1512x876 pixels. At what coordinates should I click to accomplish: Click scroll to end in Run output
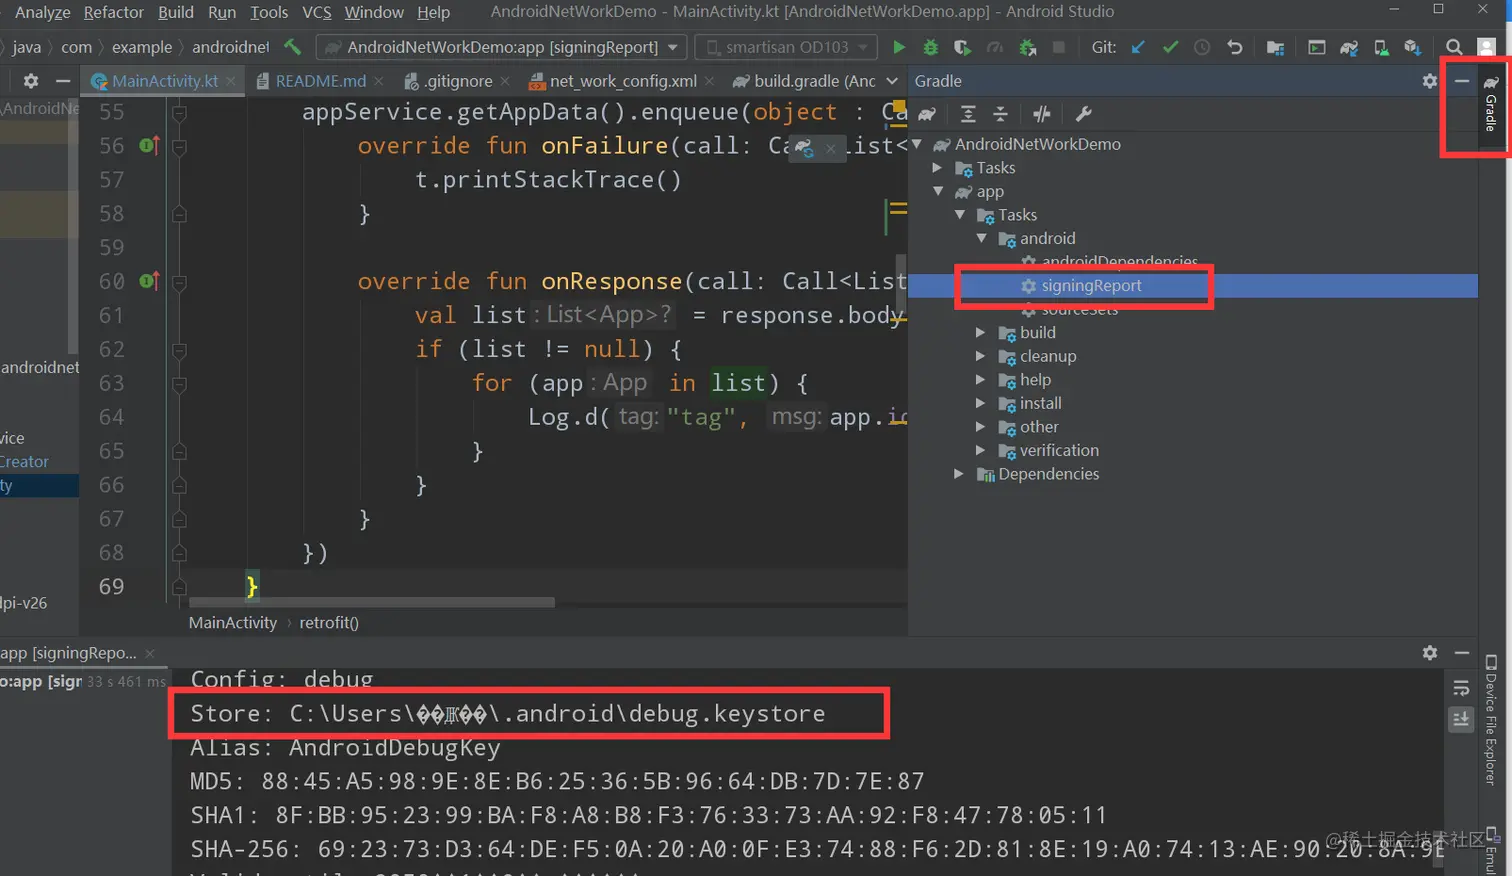pos(1461,719)
